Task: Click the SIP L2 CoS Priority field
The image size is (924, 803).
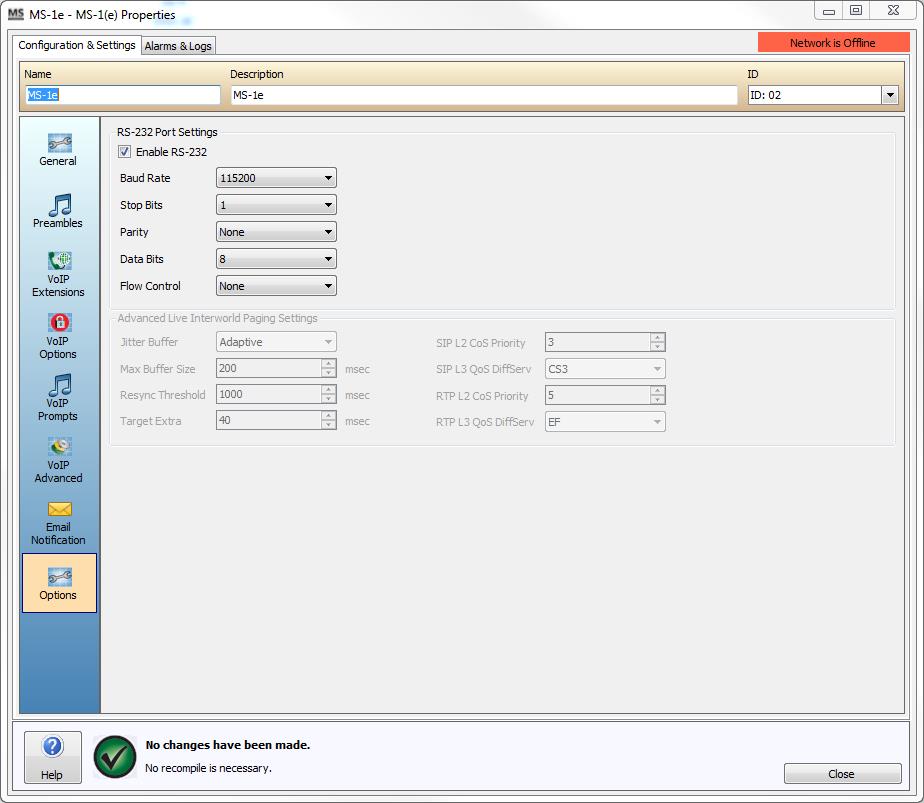Action: coord(598,342)
